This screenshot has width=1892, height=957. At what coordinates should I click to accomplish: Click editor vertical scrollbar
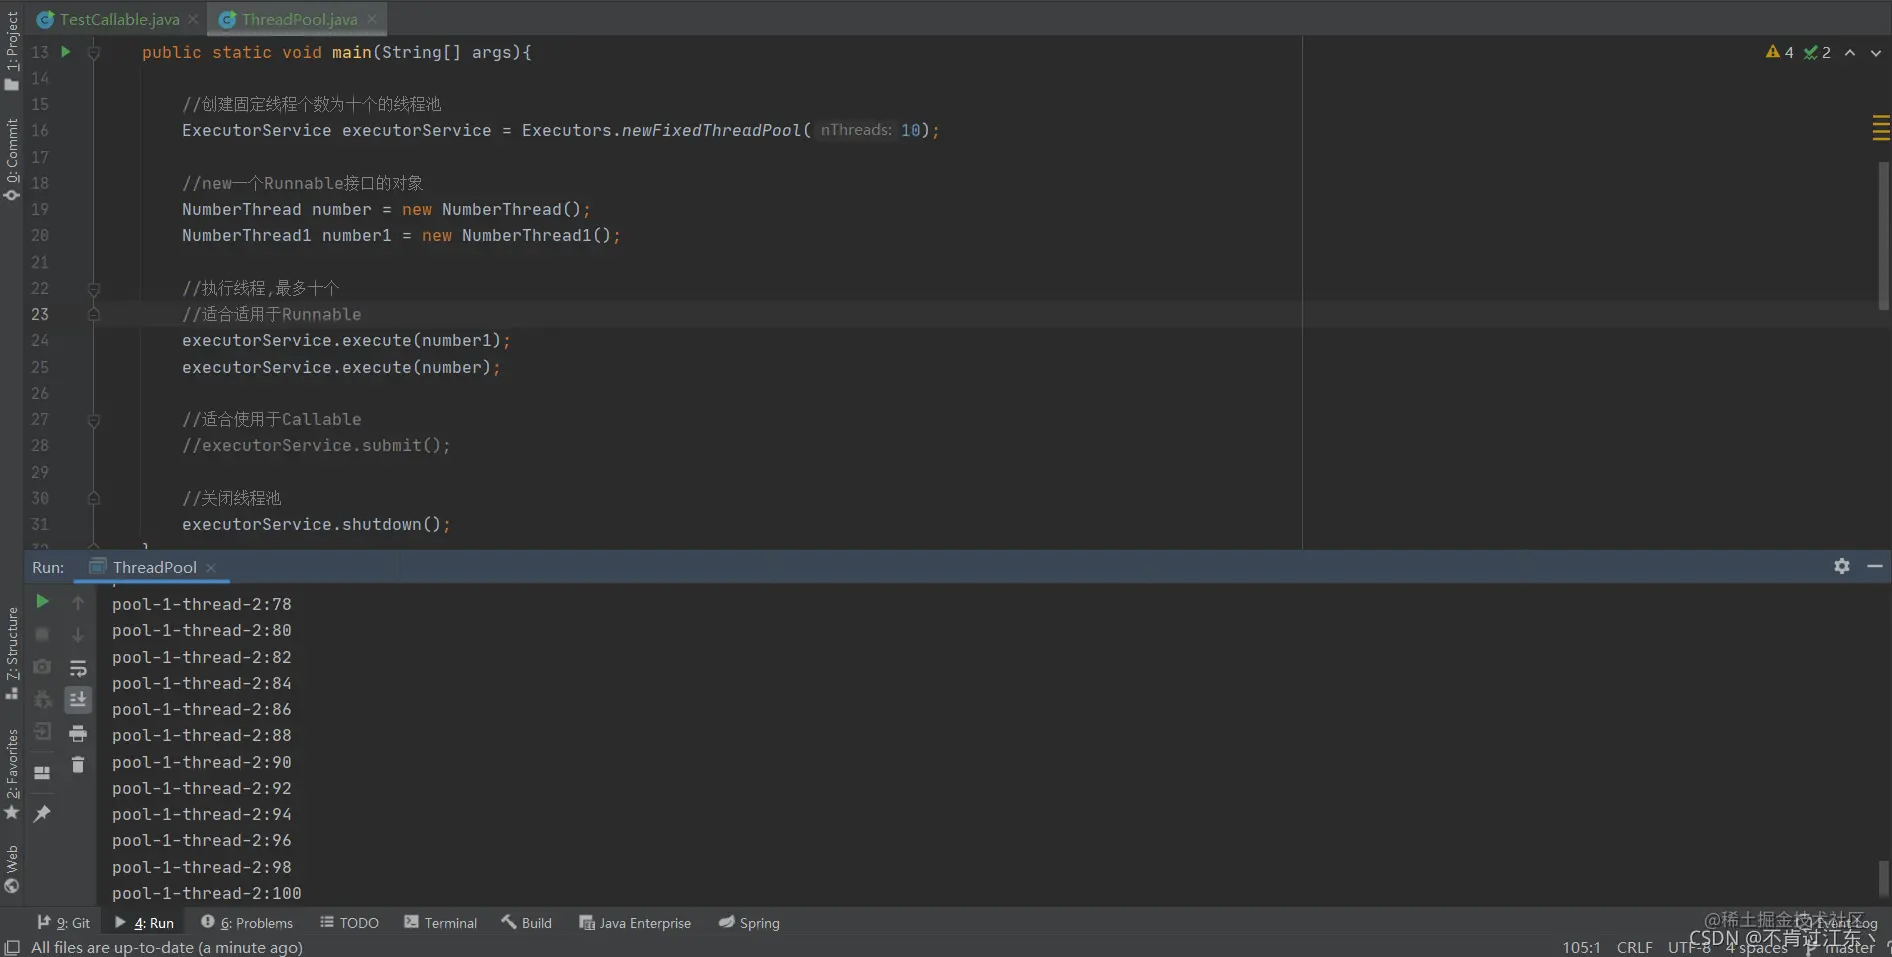[x=1883, y=236]
